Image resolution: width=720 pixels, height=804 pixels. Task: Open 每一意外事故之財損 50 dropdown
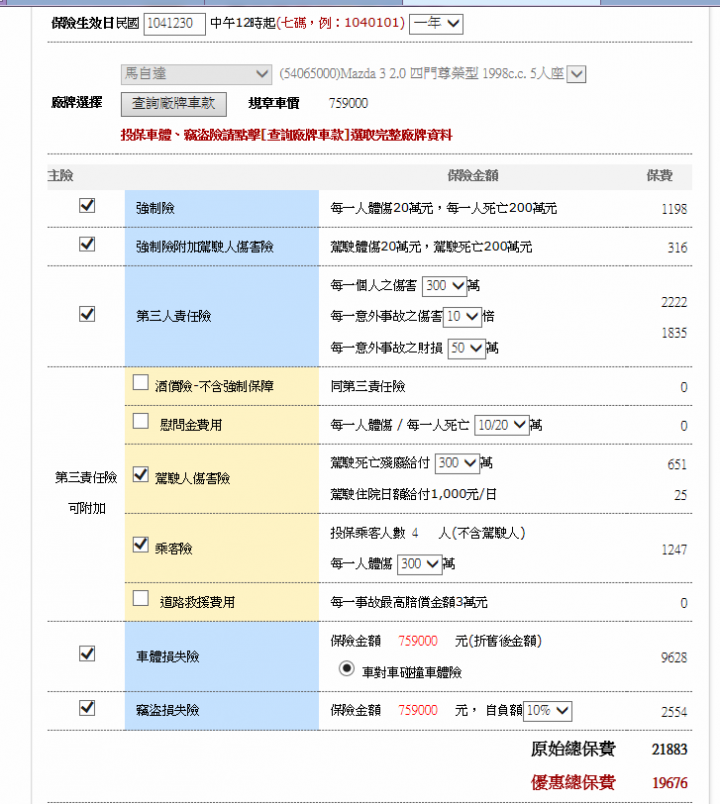click(467, 349)
